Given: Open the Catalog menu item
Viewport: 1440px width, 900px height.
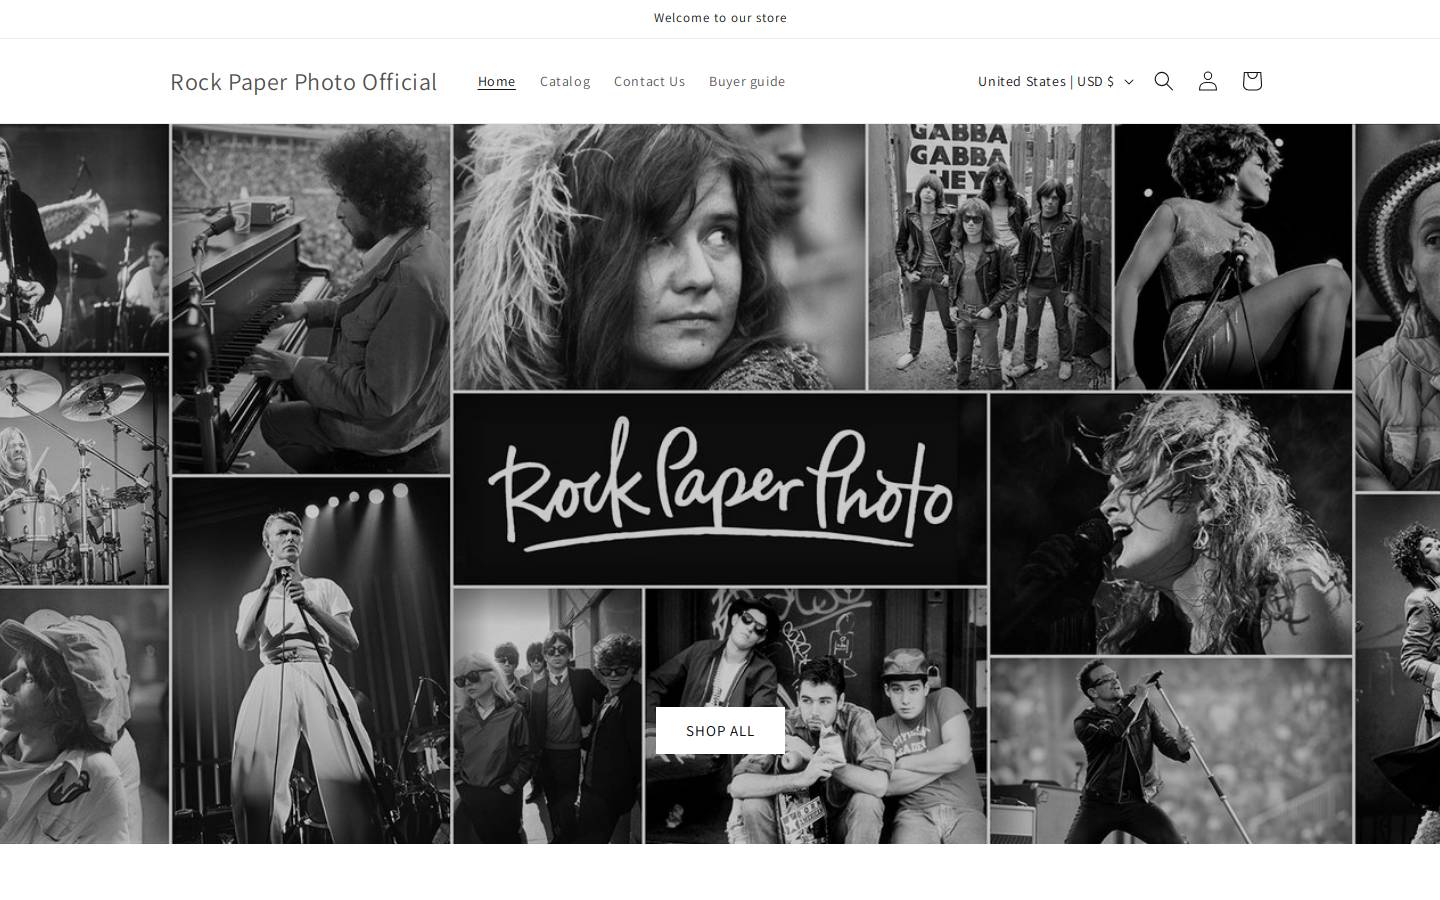Looking at the screenshot, I should (565, 81).
